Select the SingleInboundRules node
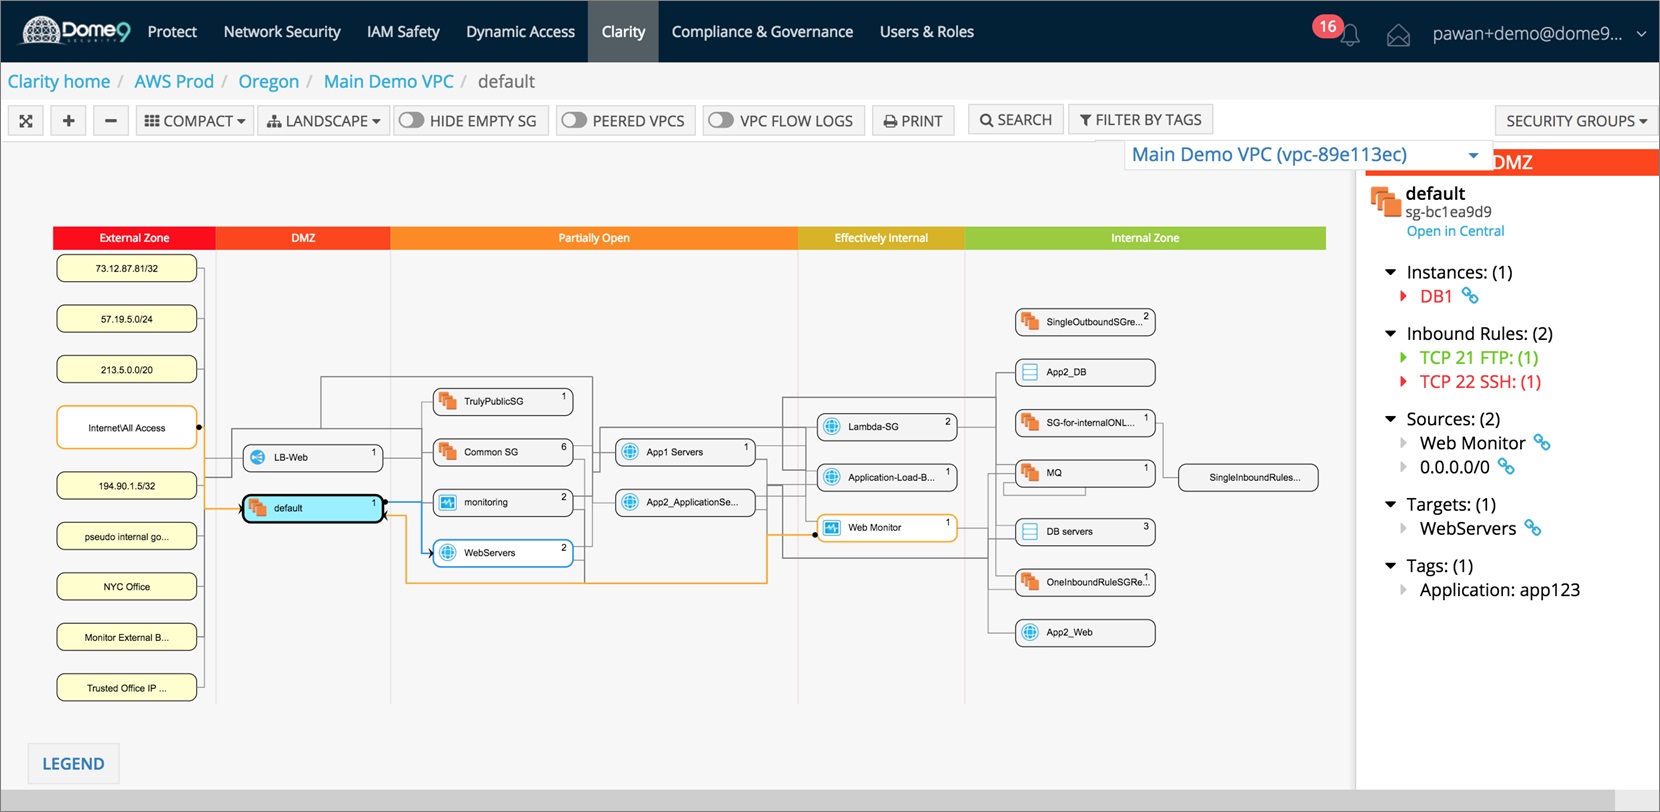The width and height of the screenshot is (1660, 812). pyautogui.click(x=1248, y=477)
